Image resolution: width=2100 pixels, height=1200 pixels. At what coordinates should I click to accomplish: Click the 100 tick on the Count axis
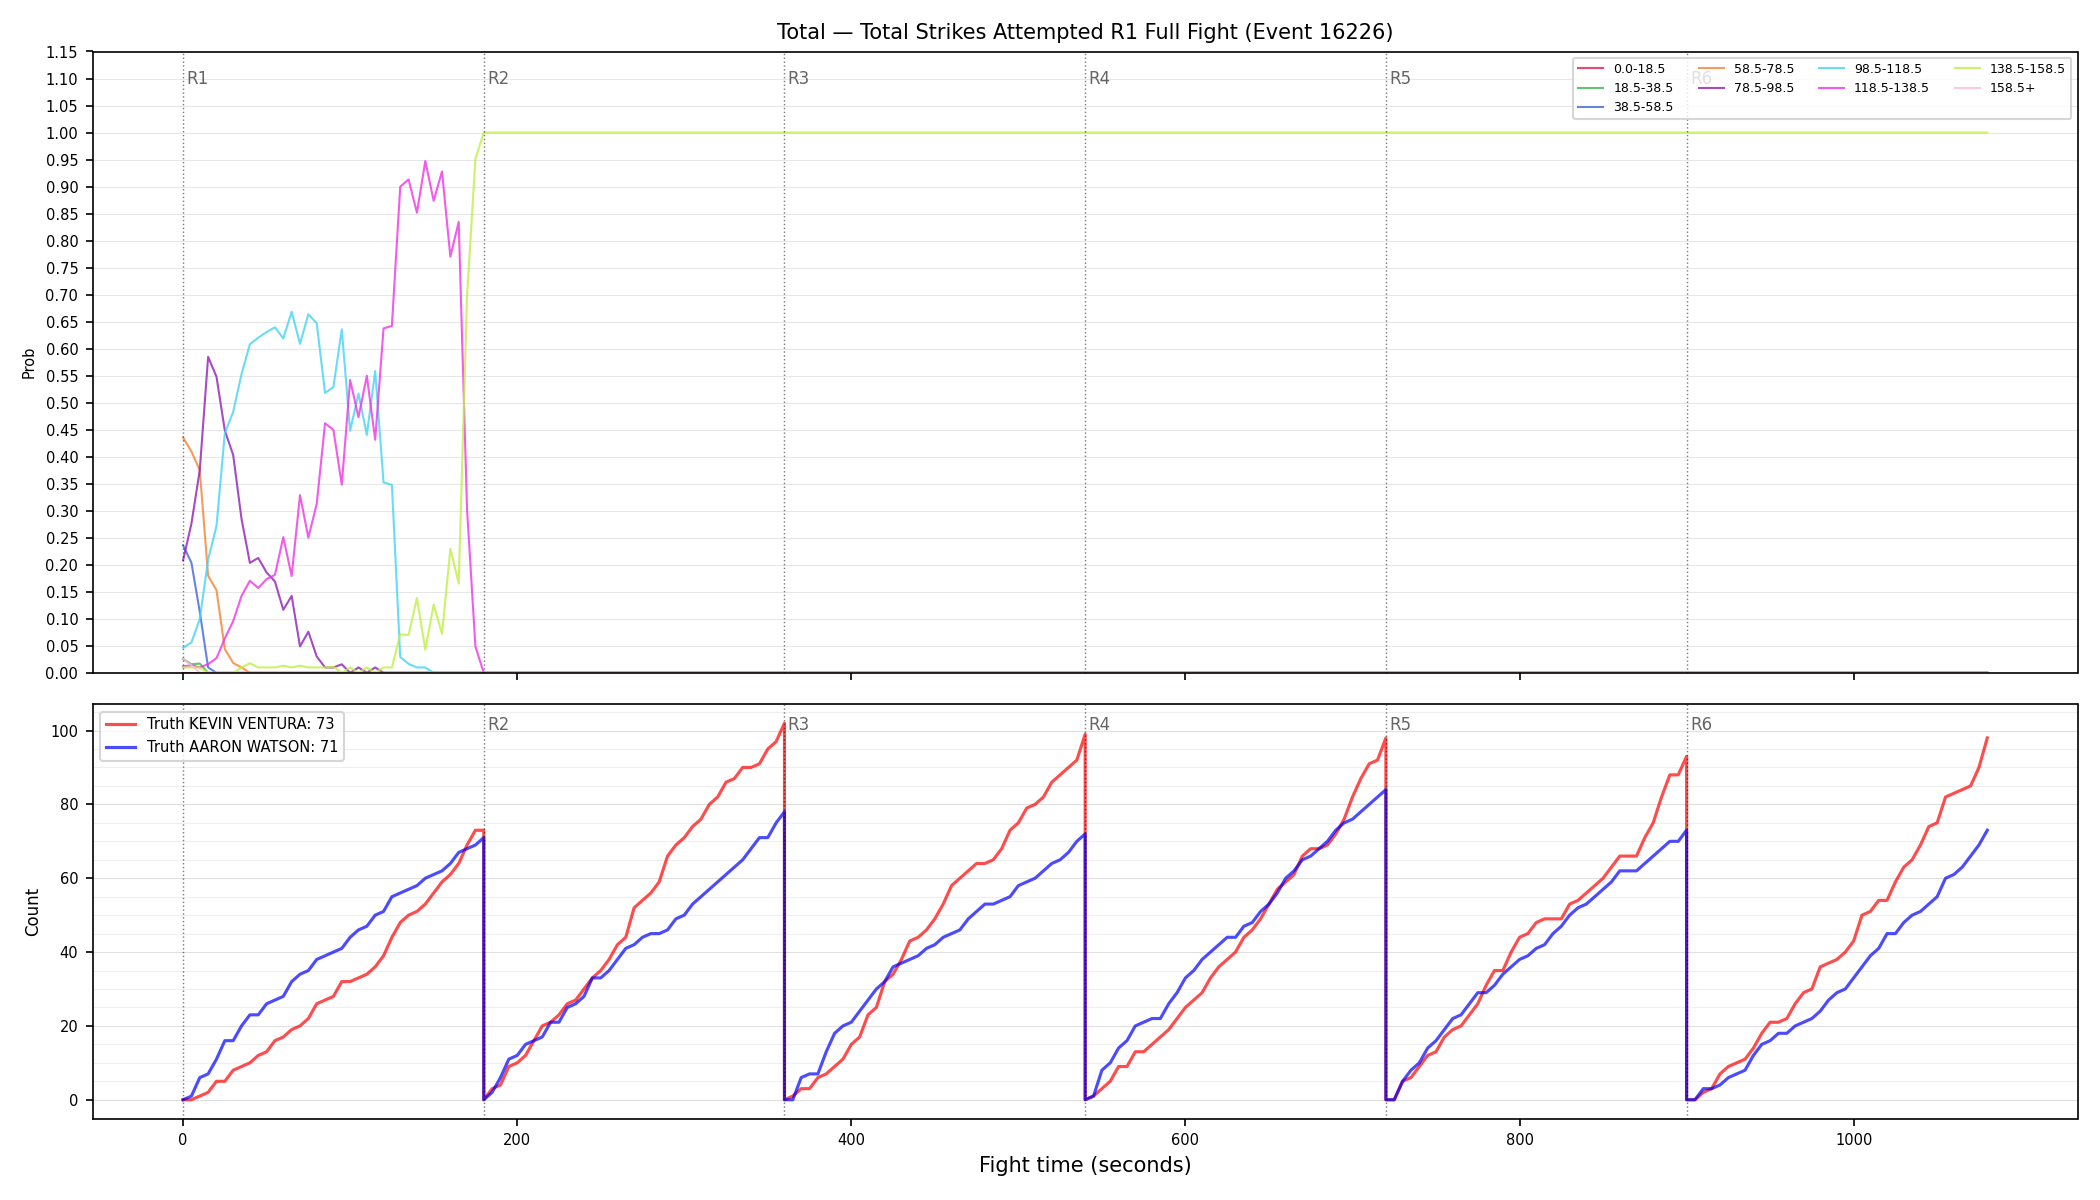66,731
